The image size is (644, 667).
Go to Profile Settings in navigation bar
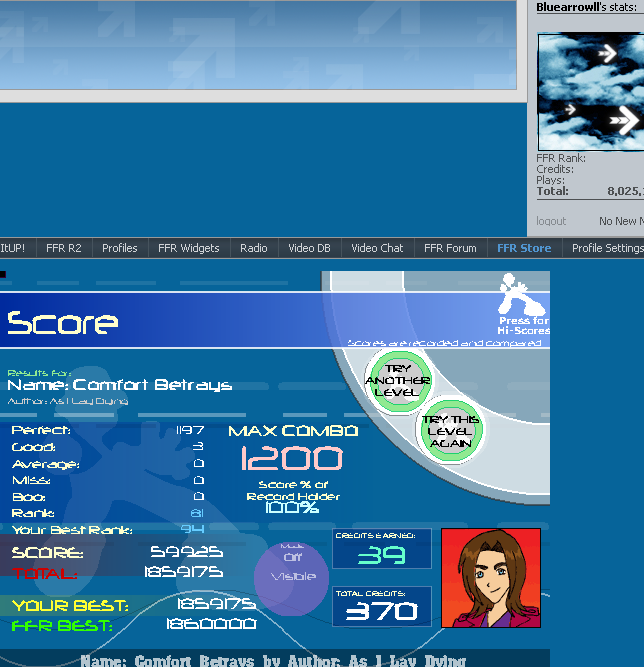pyautogui.click(x=607, y=248)
